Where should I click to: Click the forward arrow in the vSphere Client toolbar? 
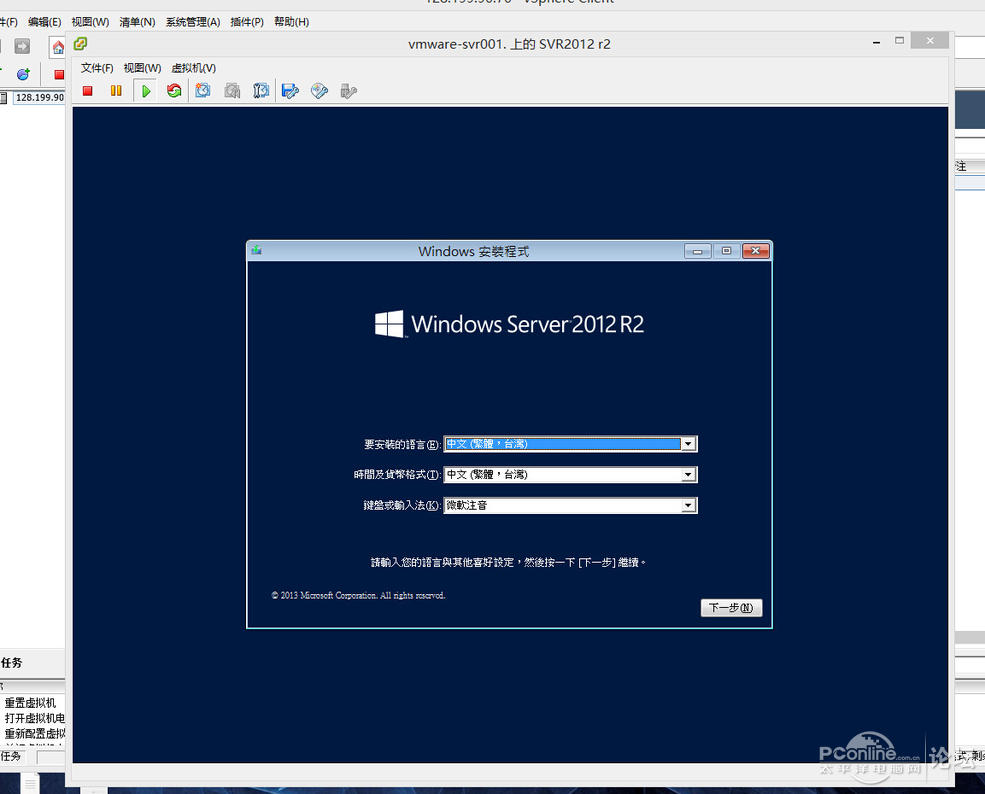point(22,46)
